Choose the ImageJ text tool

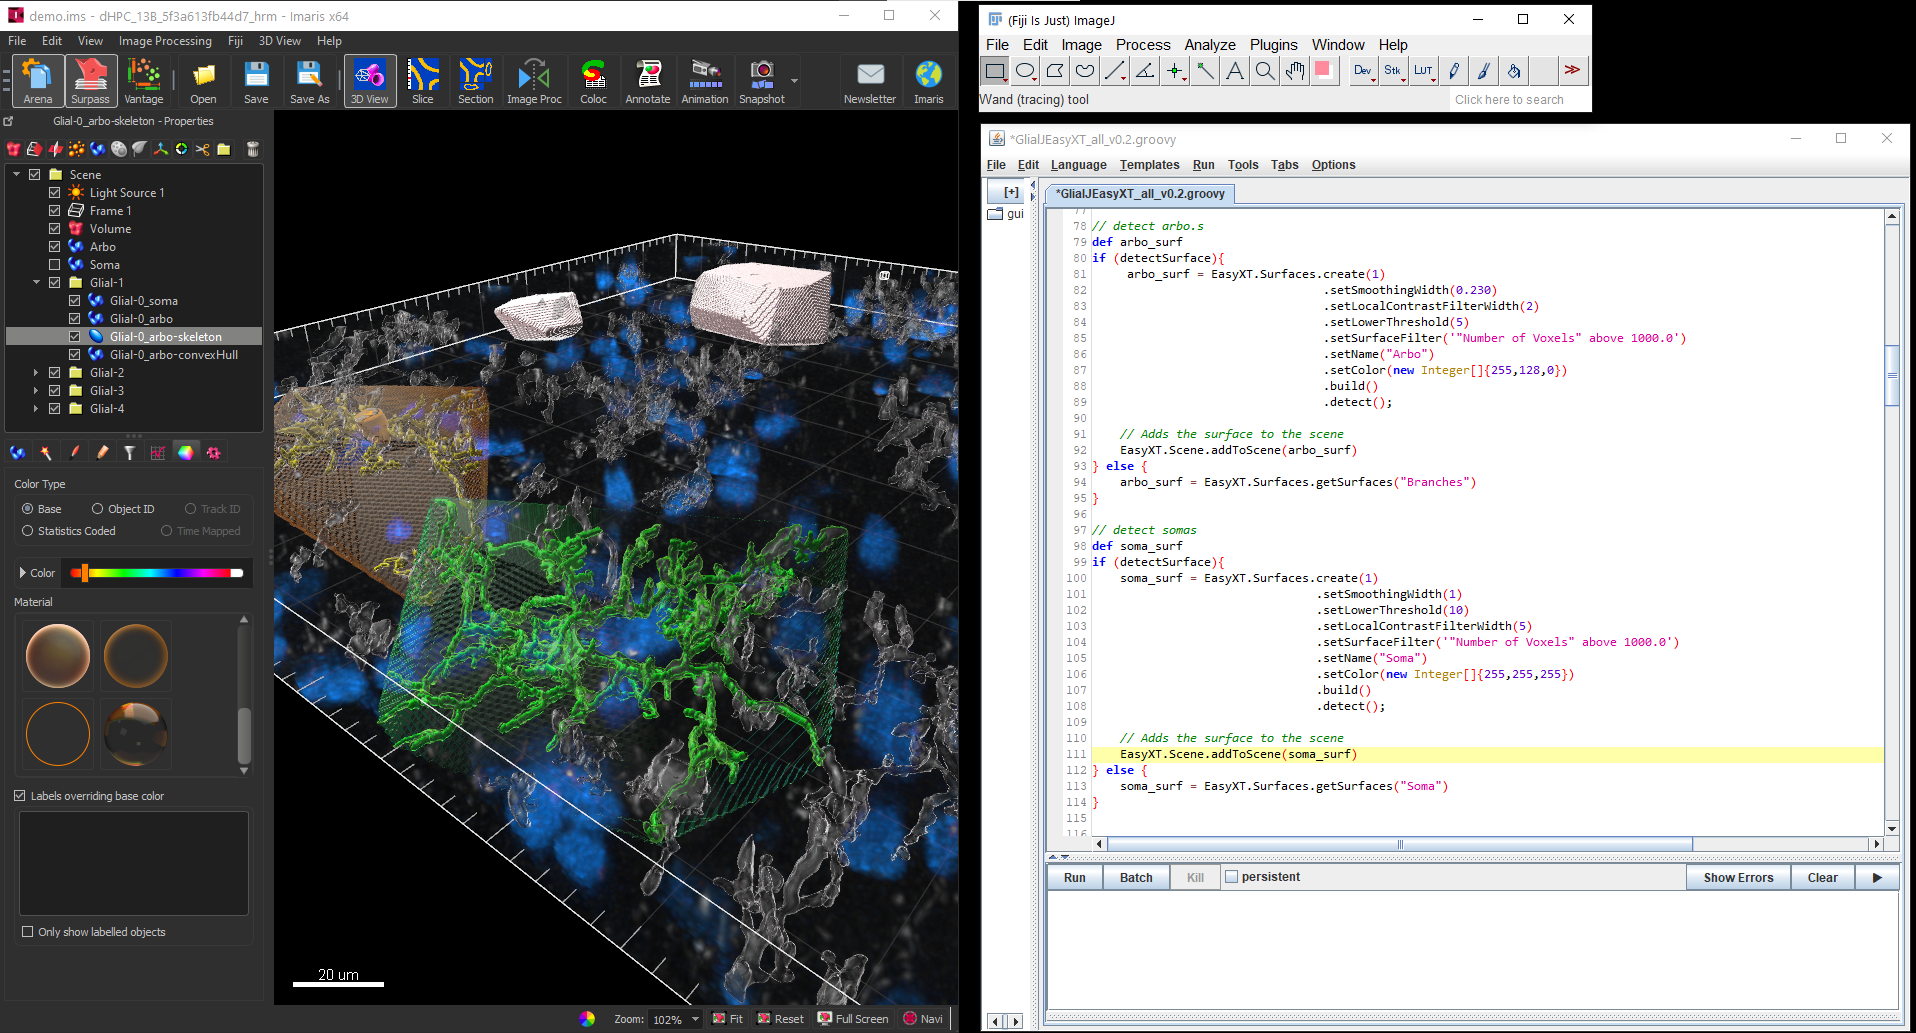1235,71
